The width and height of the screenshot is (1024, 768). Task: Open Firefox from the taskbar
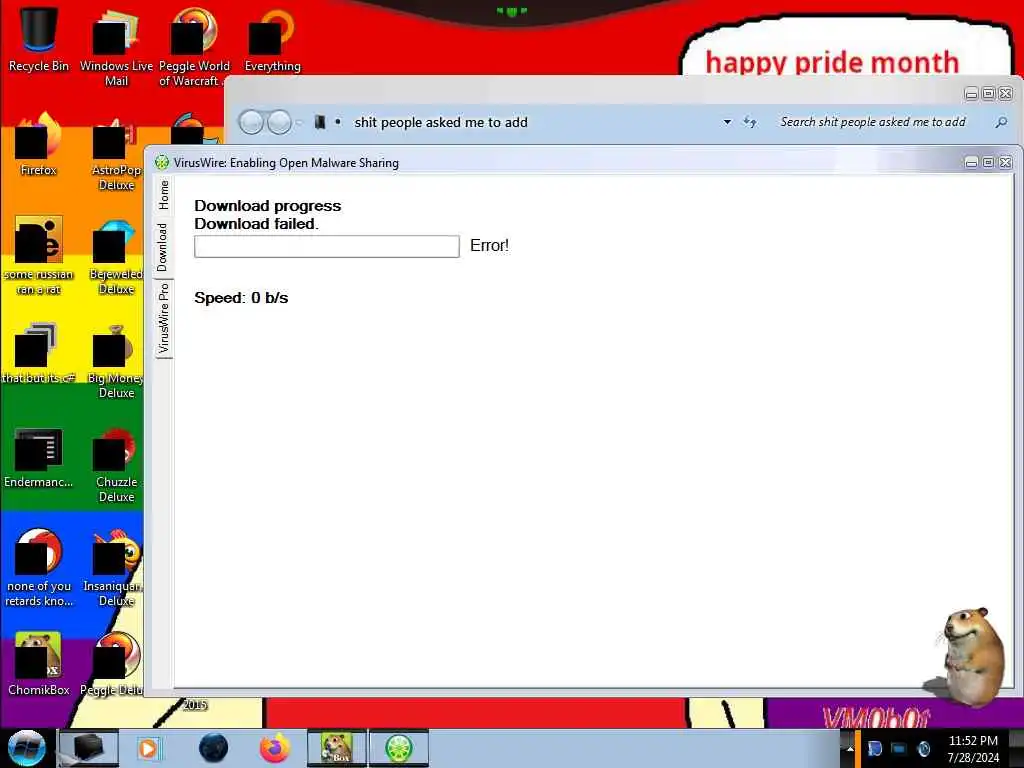(275, 748)
